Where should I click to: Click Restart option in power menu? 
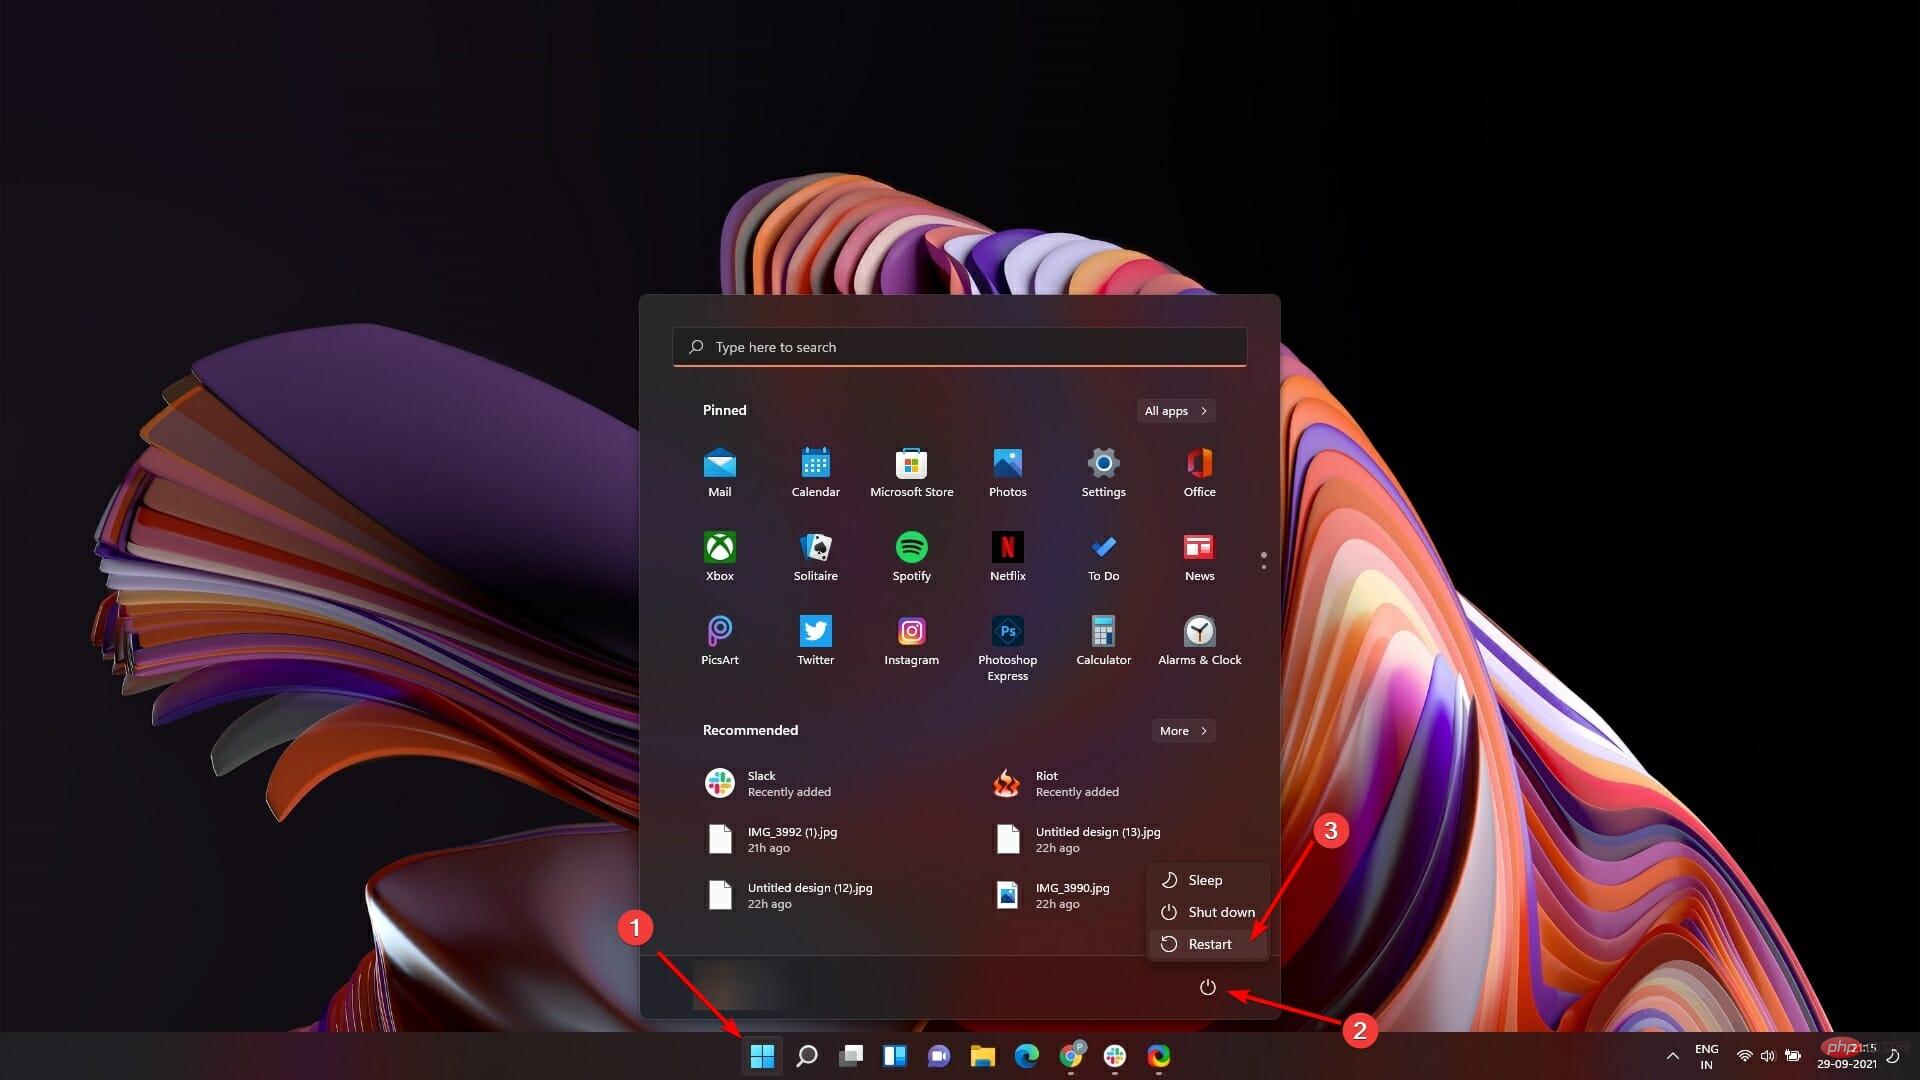pyautogui.click(x=1208, y=943)
